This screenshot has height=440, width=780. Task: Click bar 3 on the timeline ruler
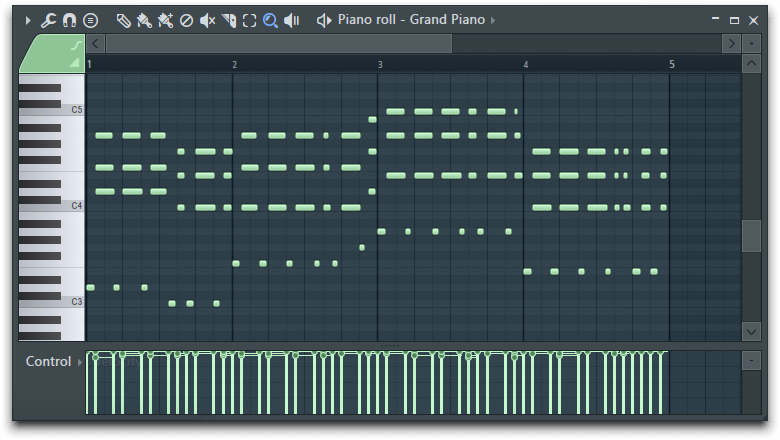tap(380, 64)
